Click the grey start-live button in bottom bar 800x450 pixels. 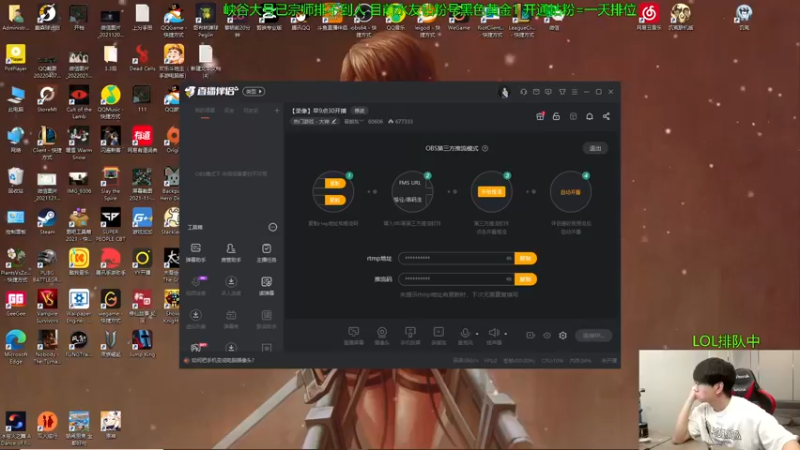[x=593, y=335]
